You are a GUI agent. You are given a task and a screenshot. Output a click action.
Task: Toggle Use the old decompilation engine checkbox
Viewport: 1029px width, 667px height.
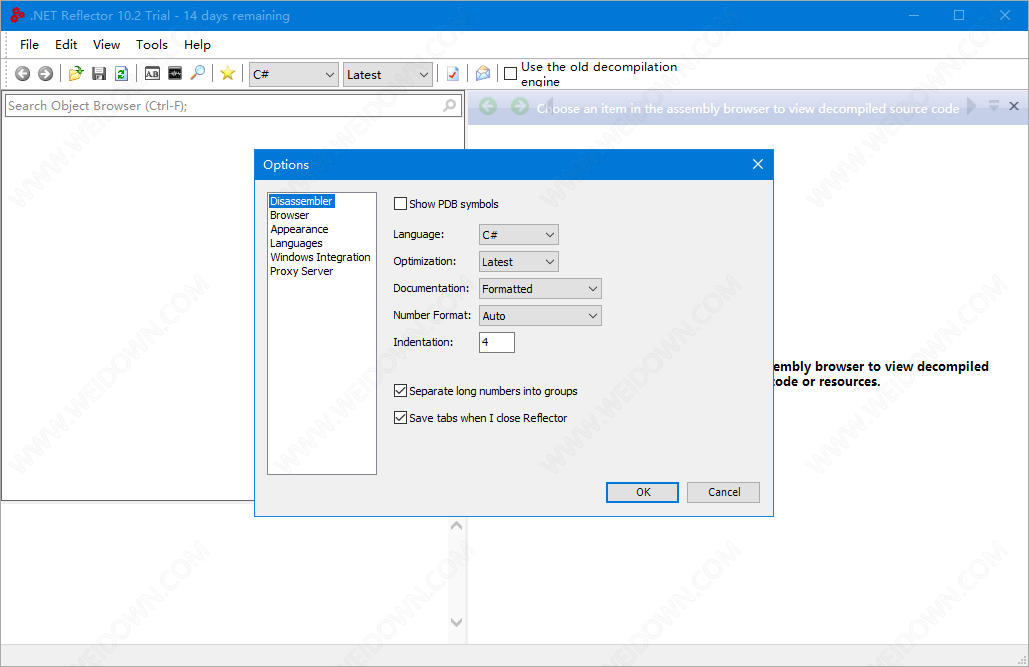click(510, 74)
